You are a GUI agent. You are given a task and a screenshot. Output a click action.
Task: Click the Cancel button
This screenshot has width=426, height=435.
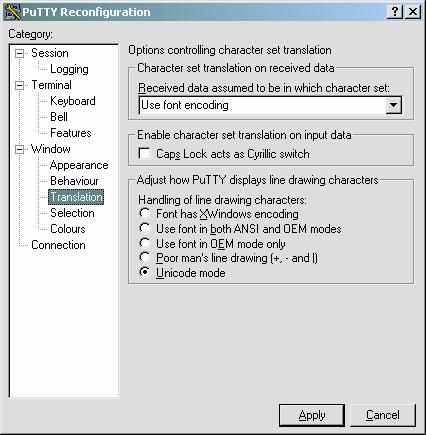pyautogui.click(x=383, y=415)
